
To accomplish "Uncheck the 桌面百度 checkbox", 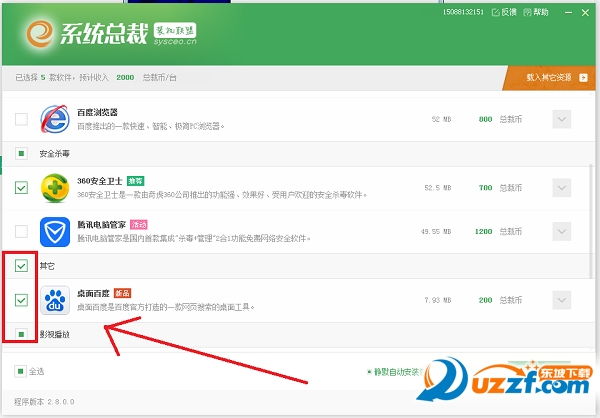I will tap(21, 300).
